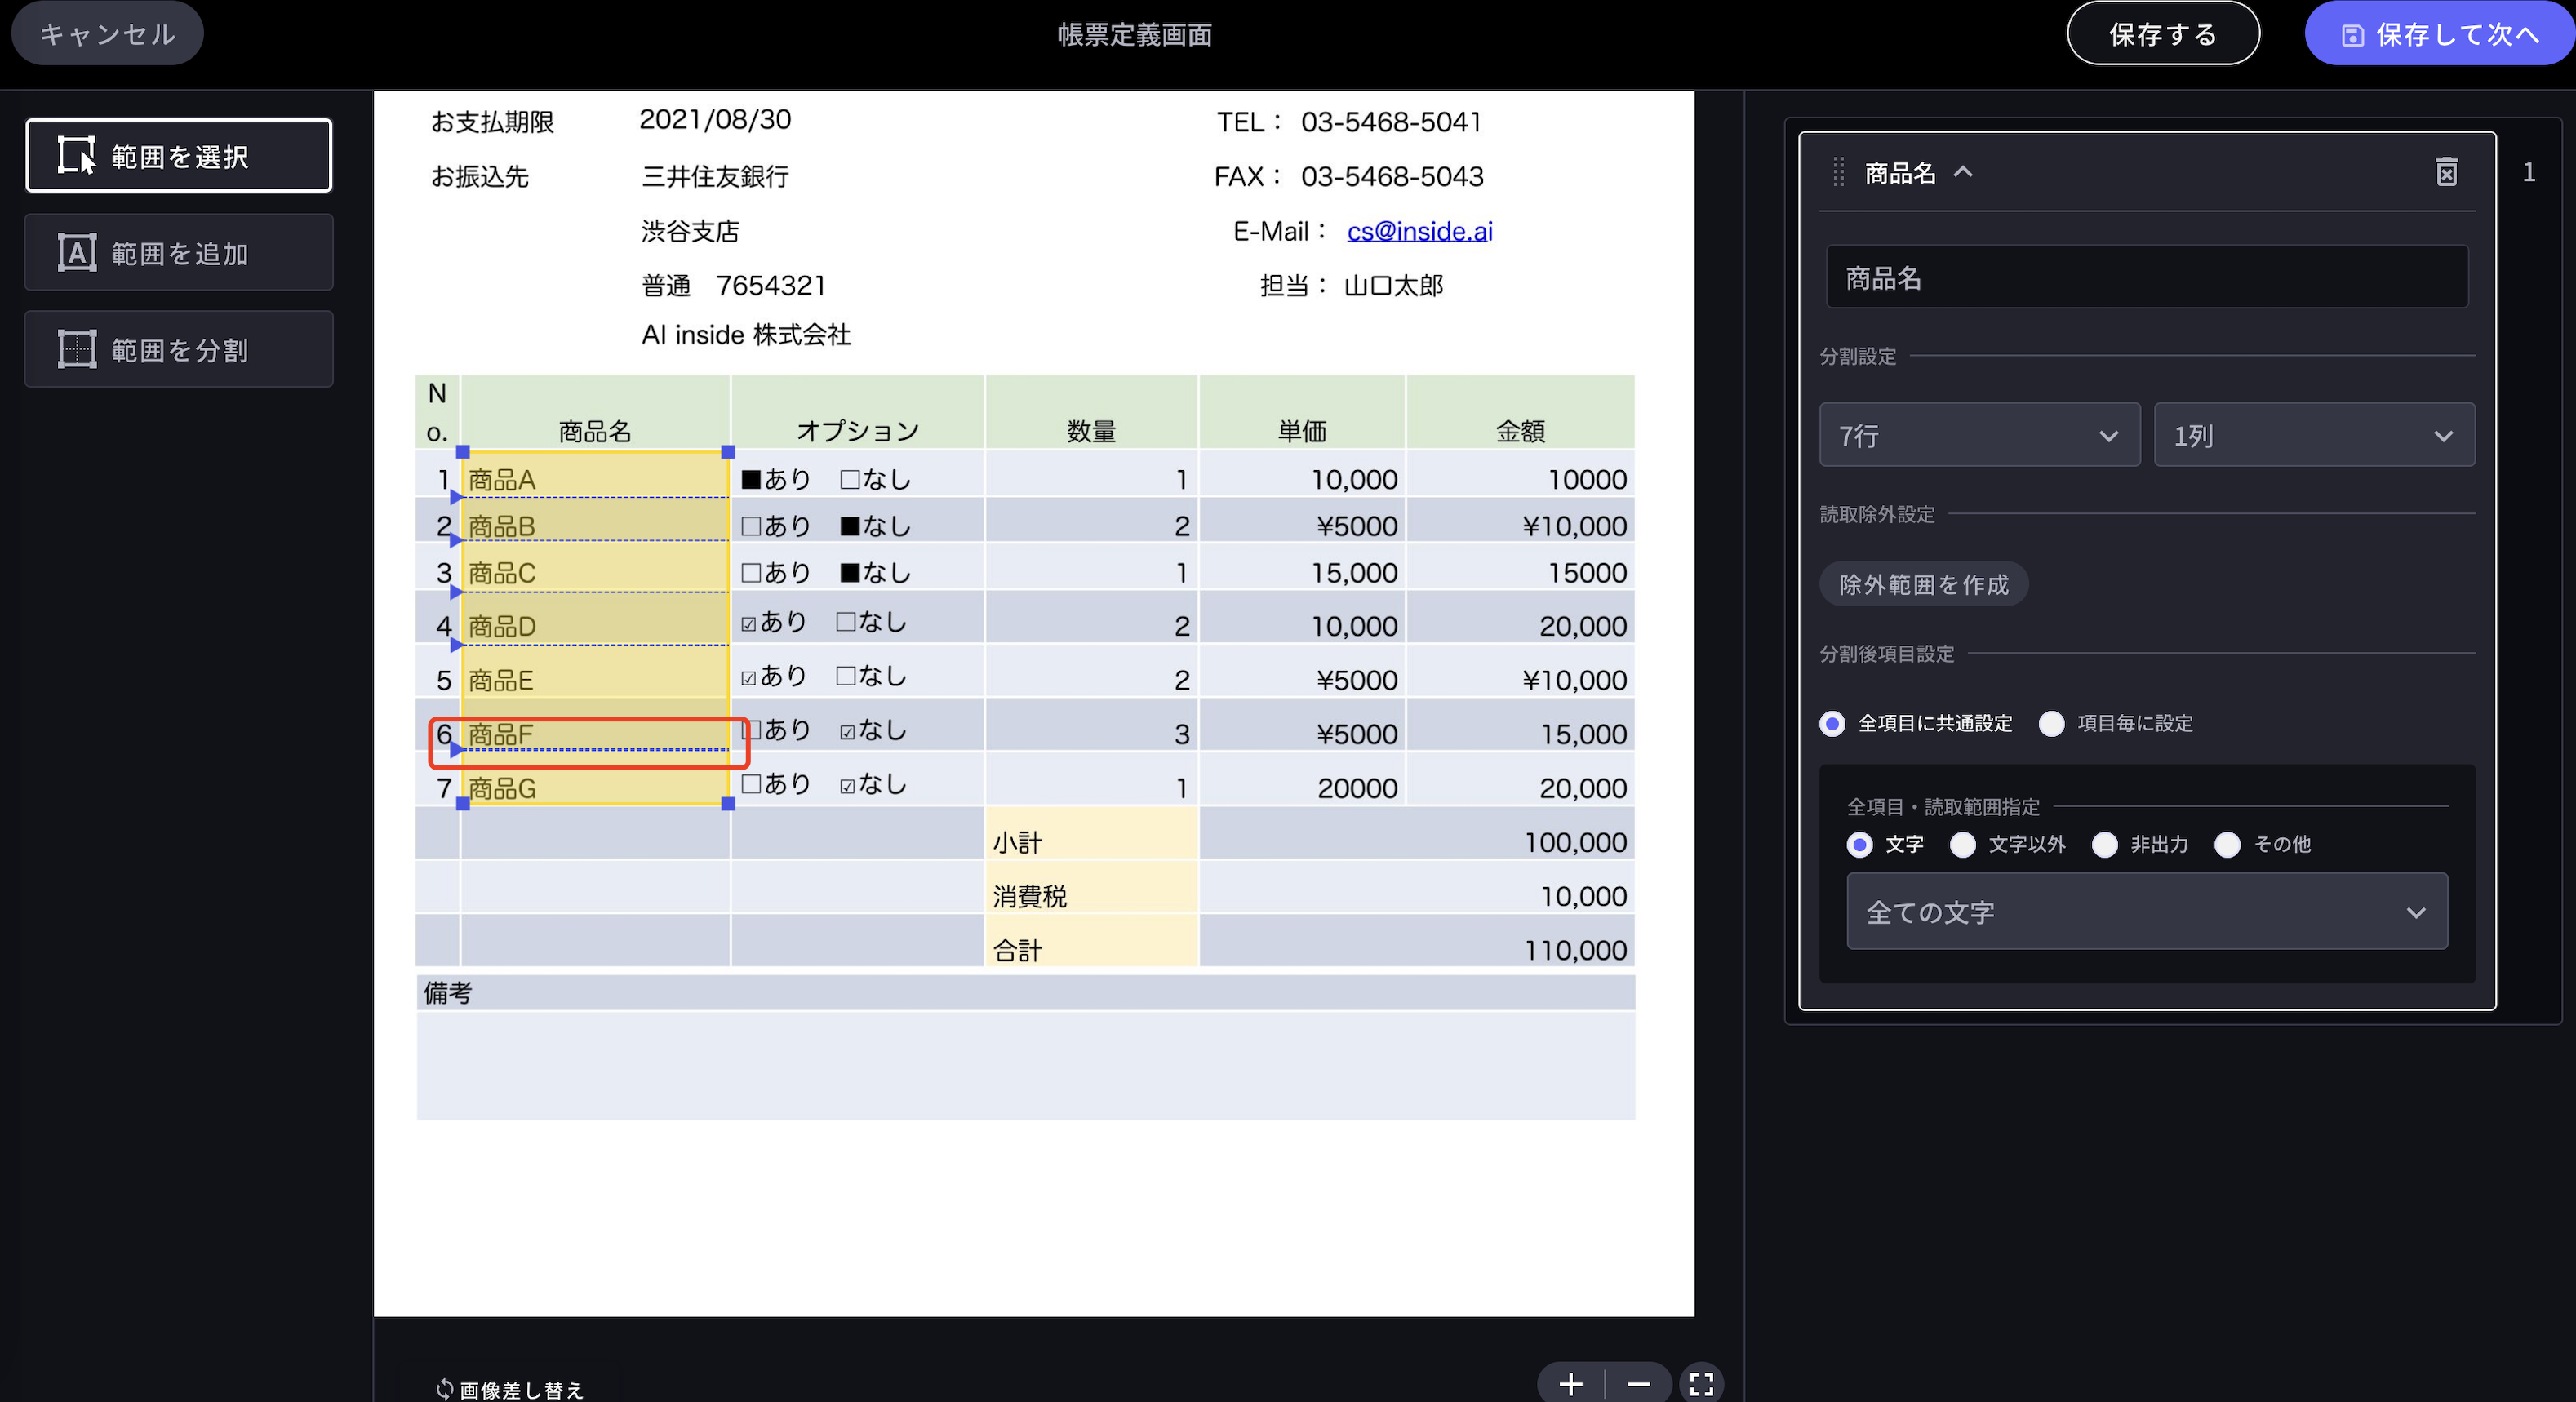Click the 20000 unit price of 商品G
Viewport: 2576px width, 1402px height.
click(x=1357, y=788)
